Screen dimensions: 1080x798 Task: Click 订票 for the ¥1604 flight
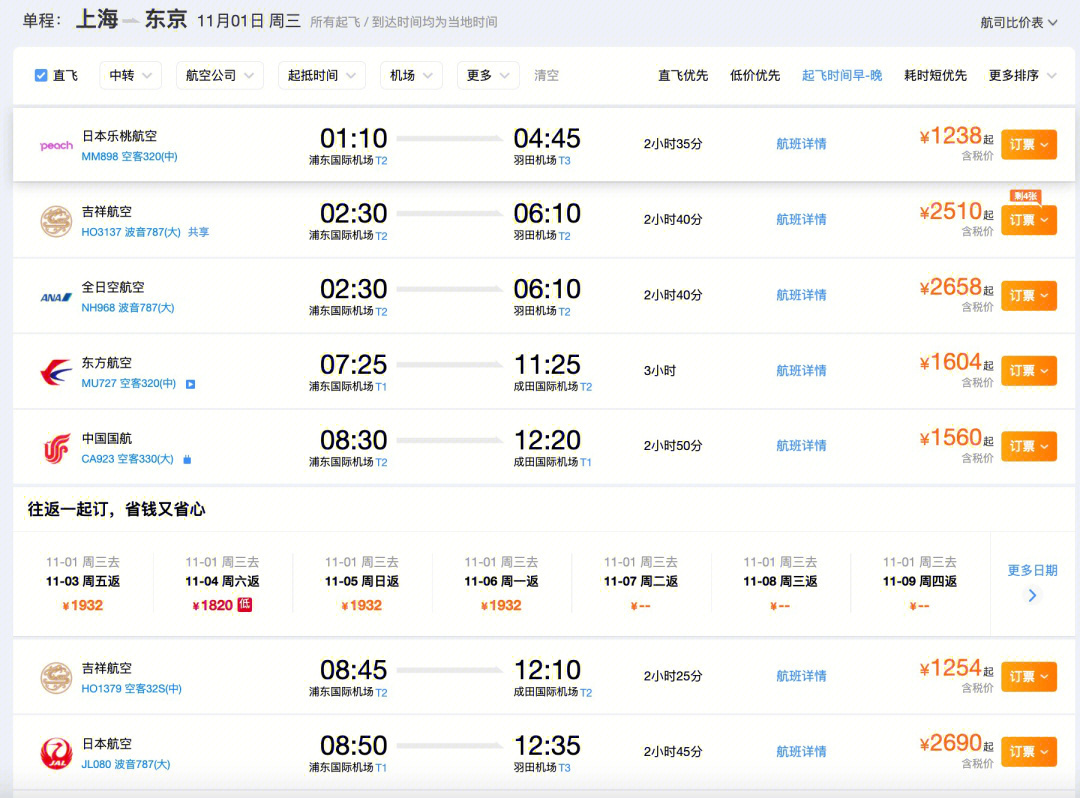[x=1028, y=371]
